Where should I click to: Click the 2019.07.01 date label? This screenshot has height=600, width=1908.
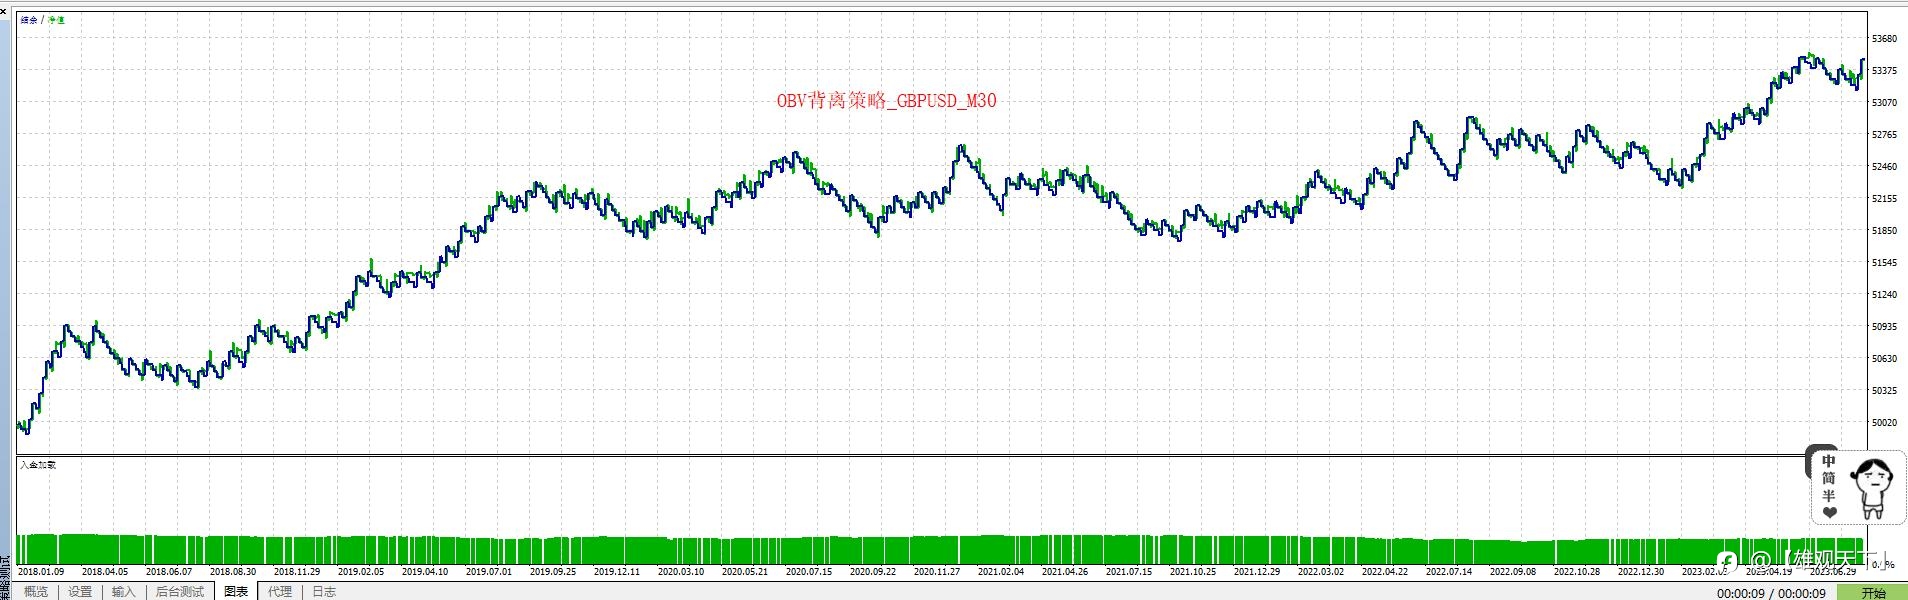(x=489, y=572)
